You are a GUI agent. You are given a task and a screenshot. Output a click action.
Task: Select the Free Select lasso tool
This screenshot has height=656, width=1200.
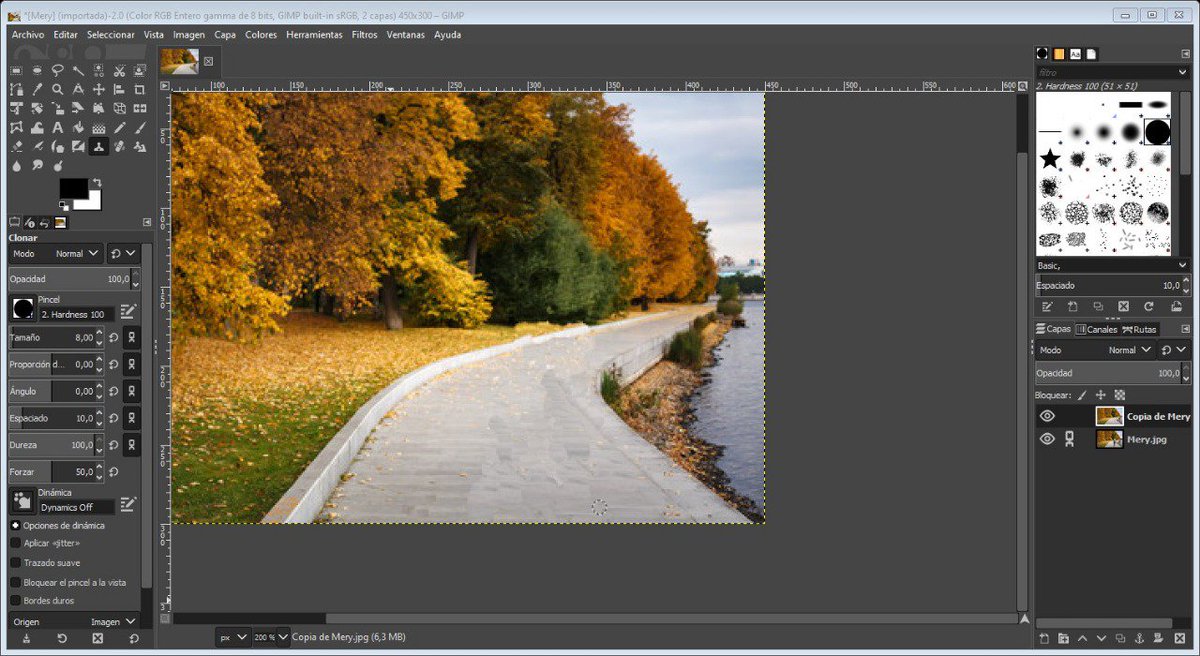pyautogui.click(x=57, y=70)
